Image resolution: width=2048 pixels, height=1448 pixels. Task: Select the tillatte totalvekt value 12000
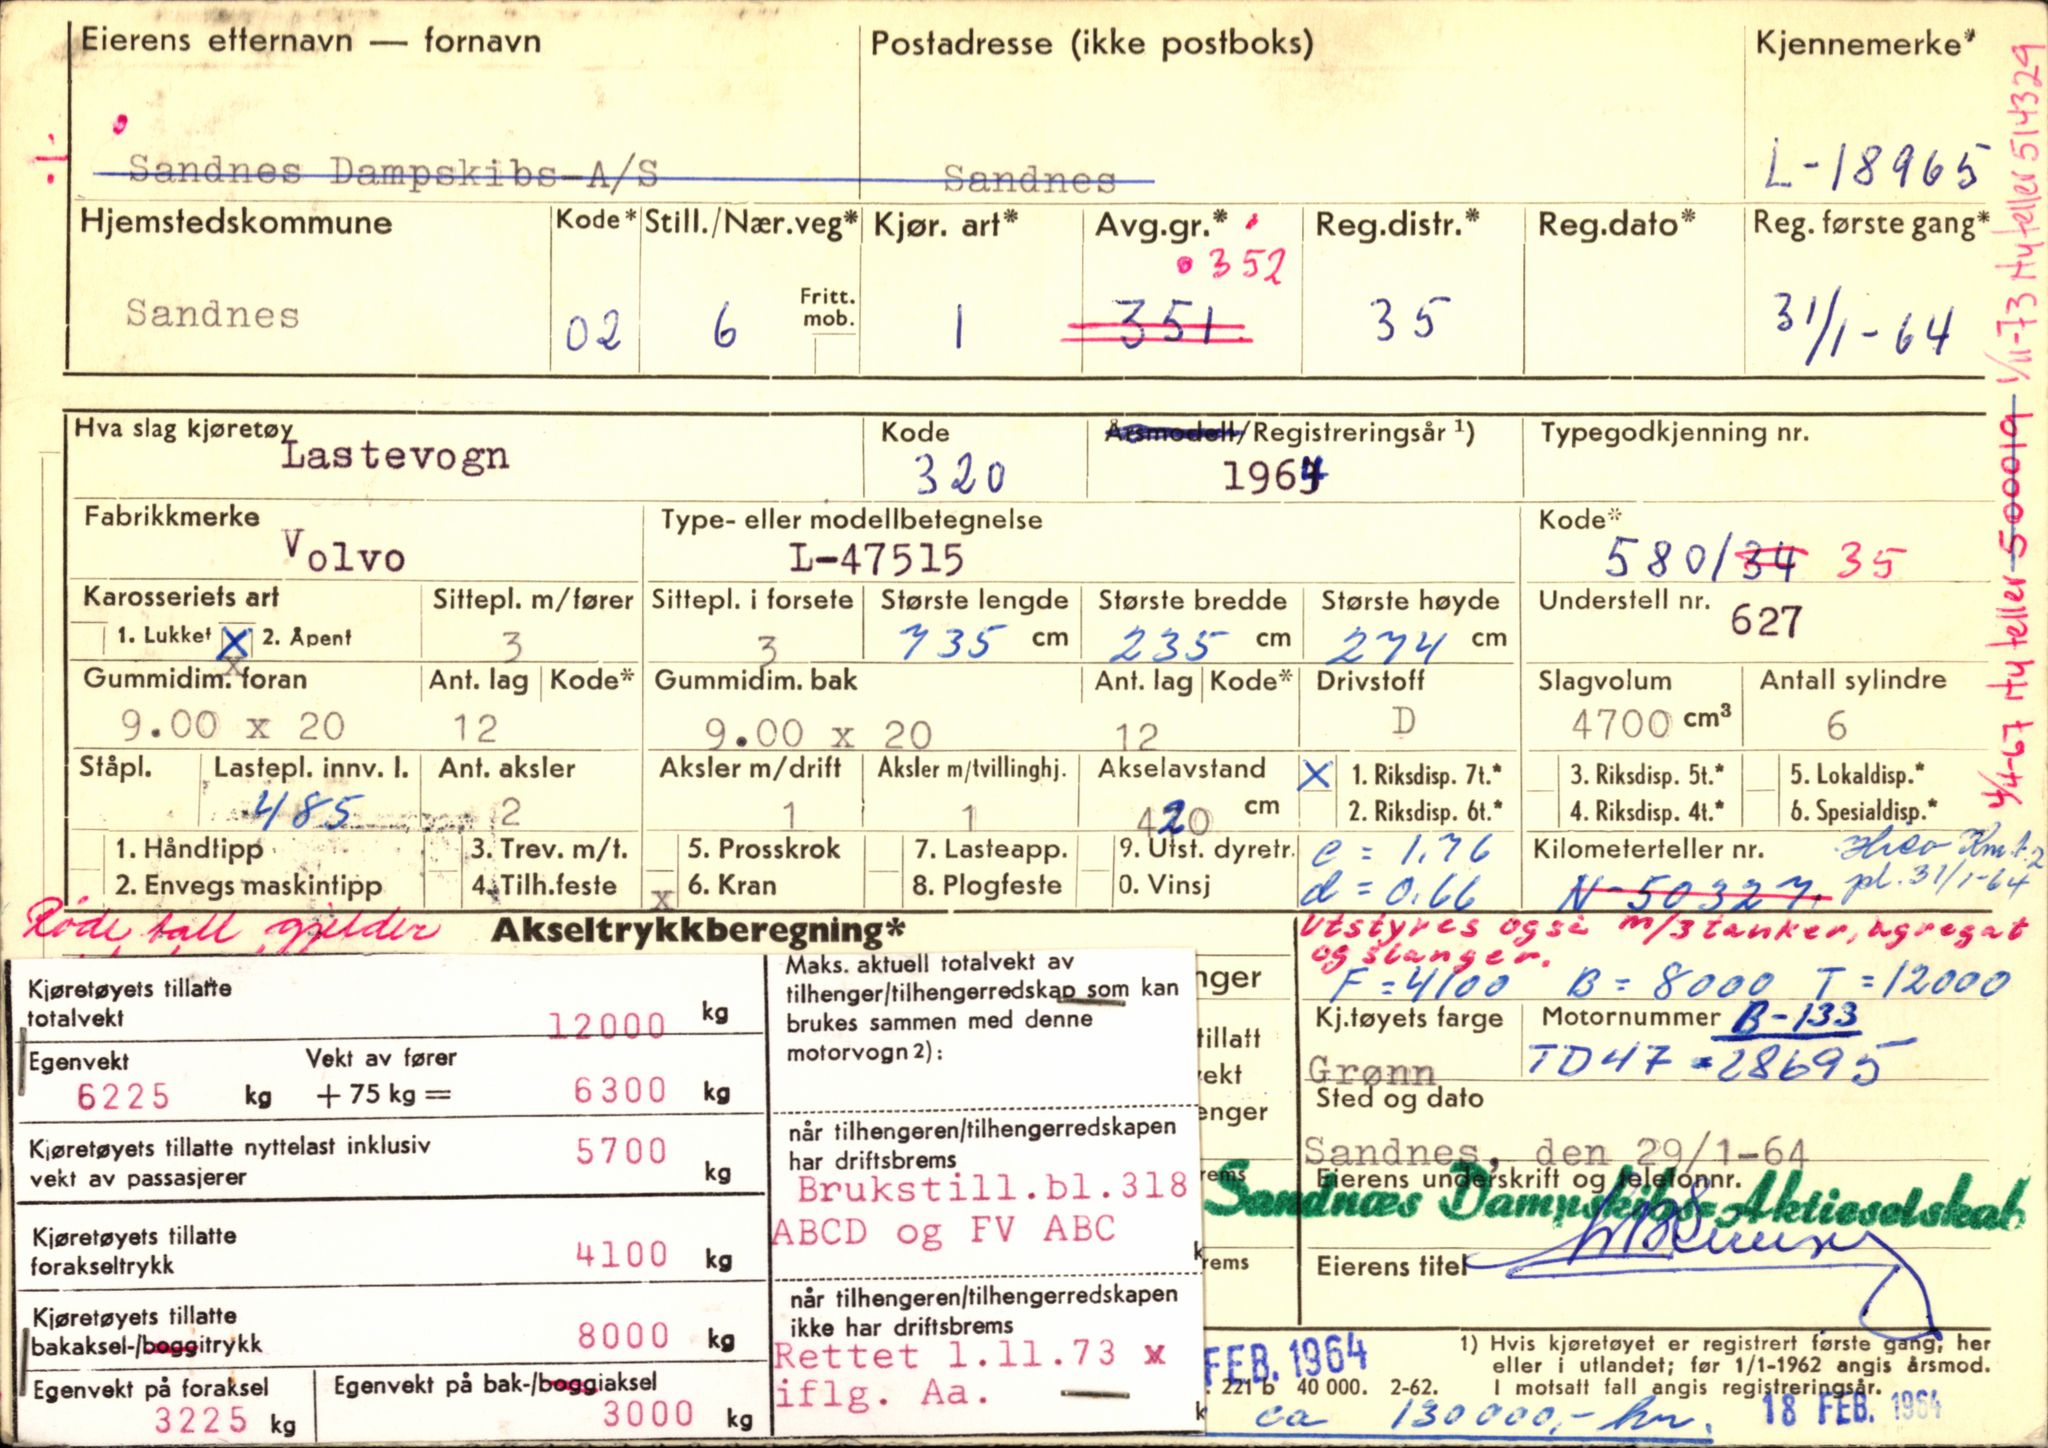pos(607,1024)
